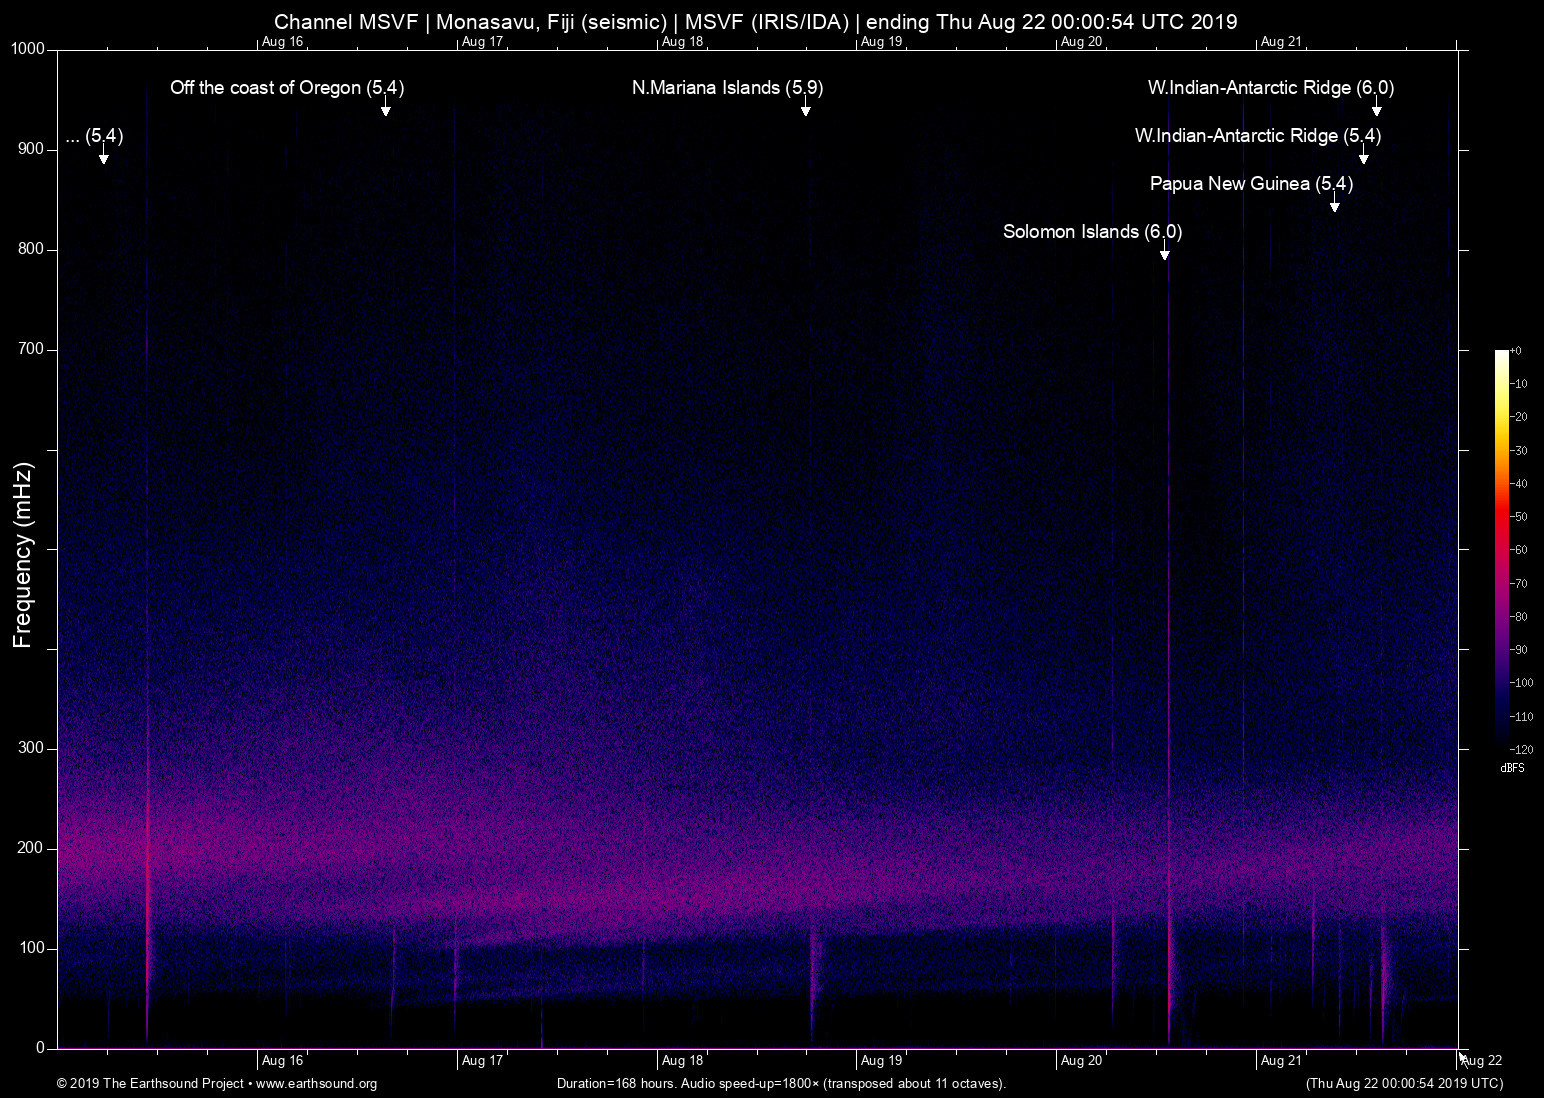Click the arrow under Solomon Islands (6.0)
The height and width of the screenshot is (1098, 1544).
pyautogui.click(x=1164, y=254)
